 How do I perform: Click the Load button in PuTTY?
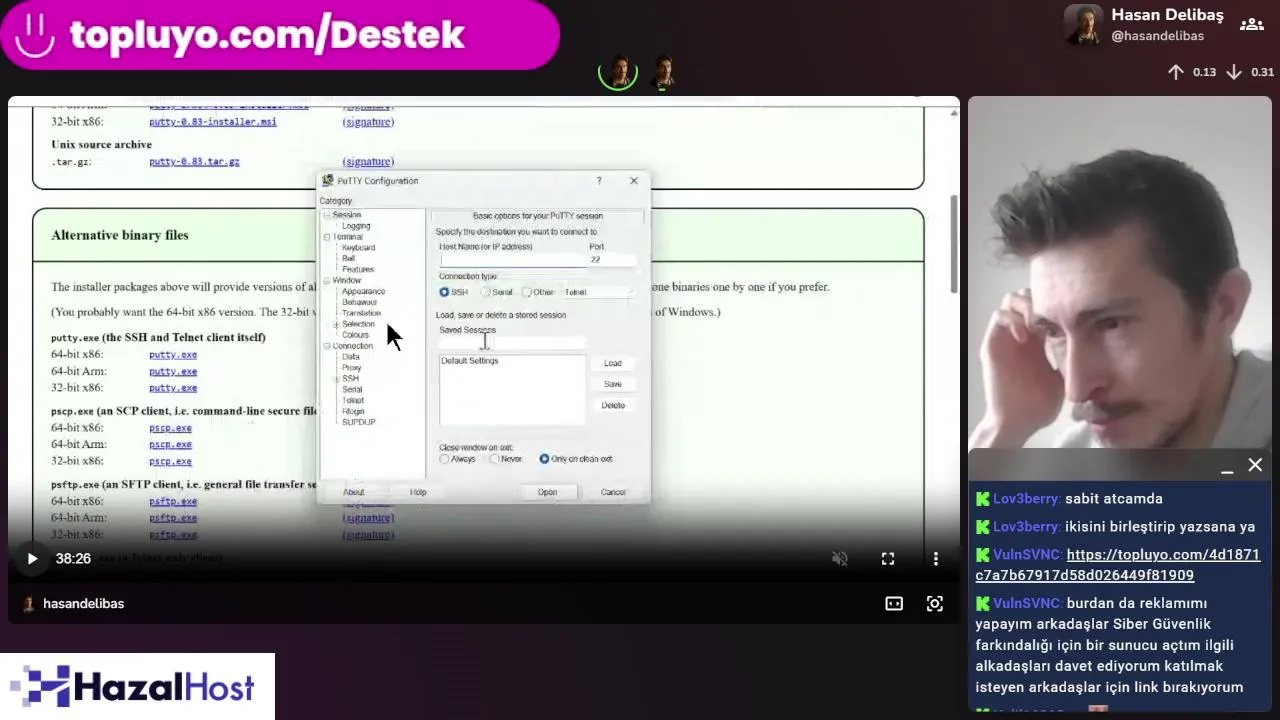(x=613, y=364)
